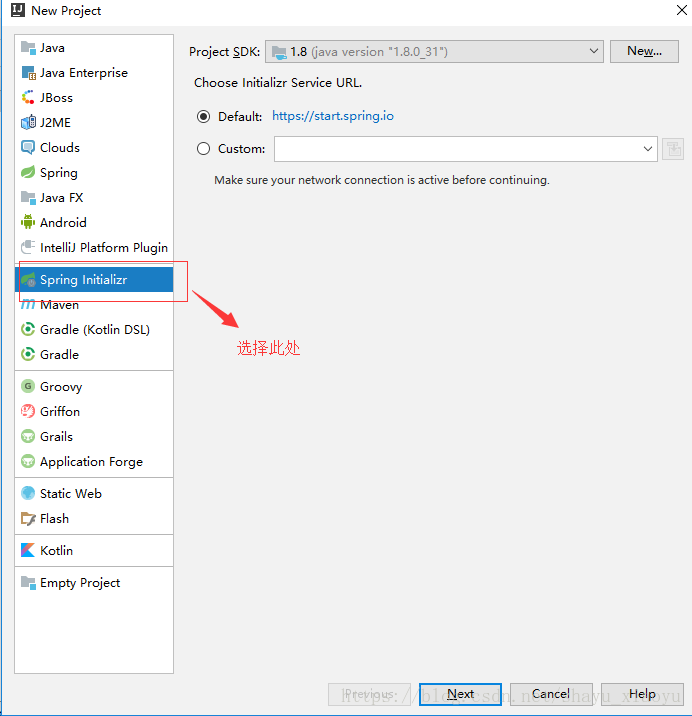
Task: Close the New Project dialog
Action: (x=681, y=10)
